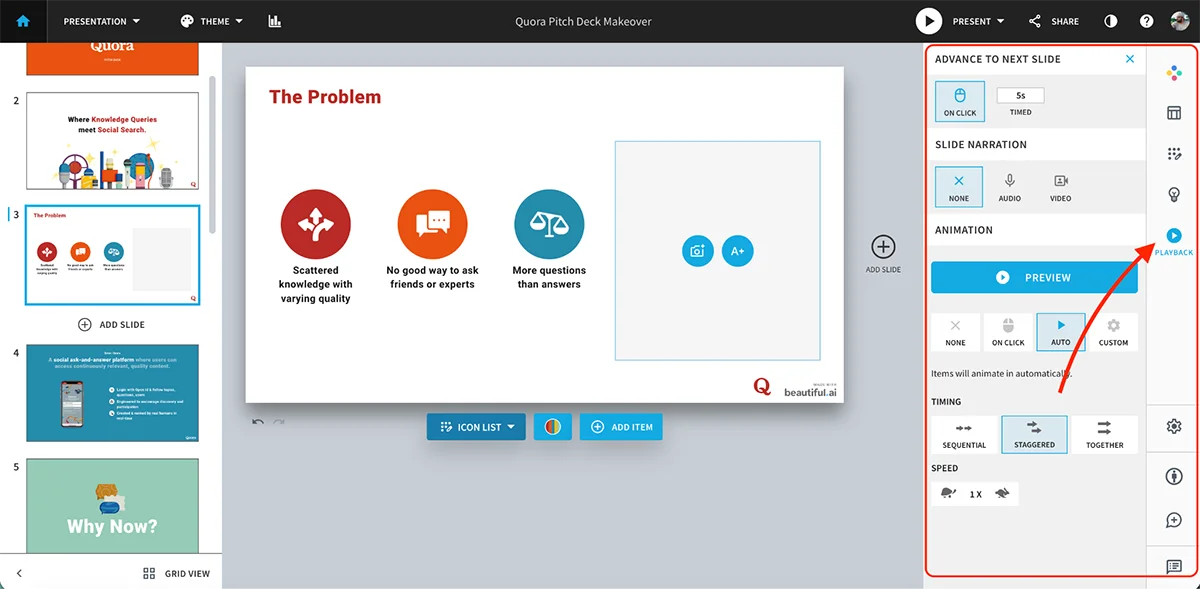This screenshot has width=1200, height=589.
Task: Choose Audio slide narration
Action: tap(1010, 186)
